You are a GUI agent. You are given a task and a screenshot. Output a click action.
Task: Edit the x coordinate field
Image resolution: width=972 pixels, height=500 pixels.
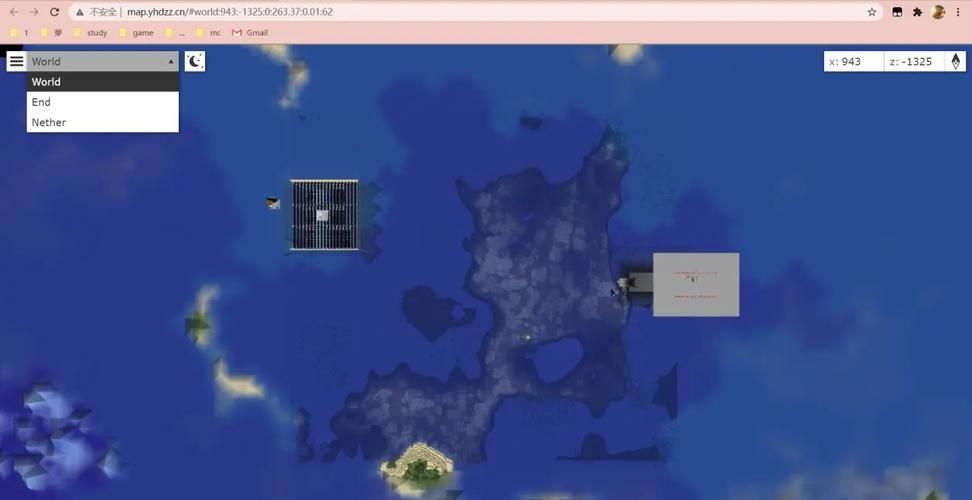854,61
